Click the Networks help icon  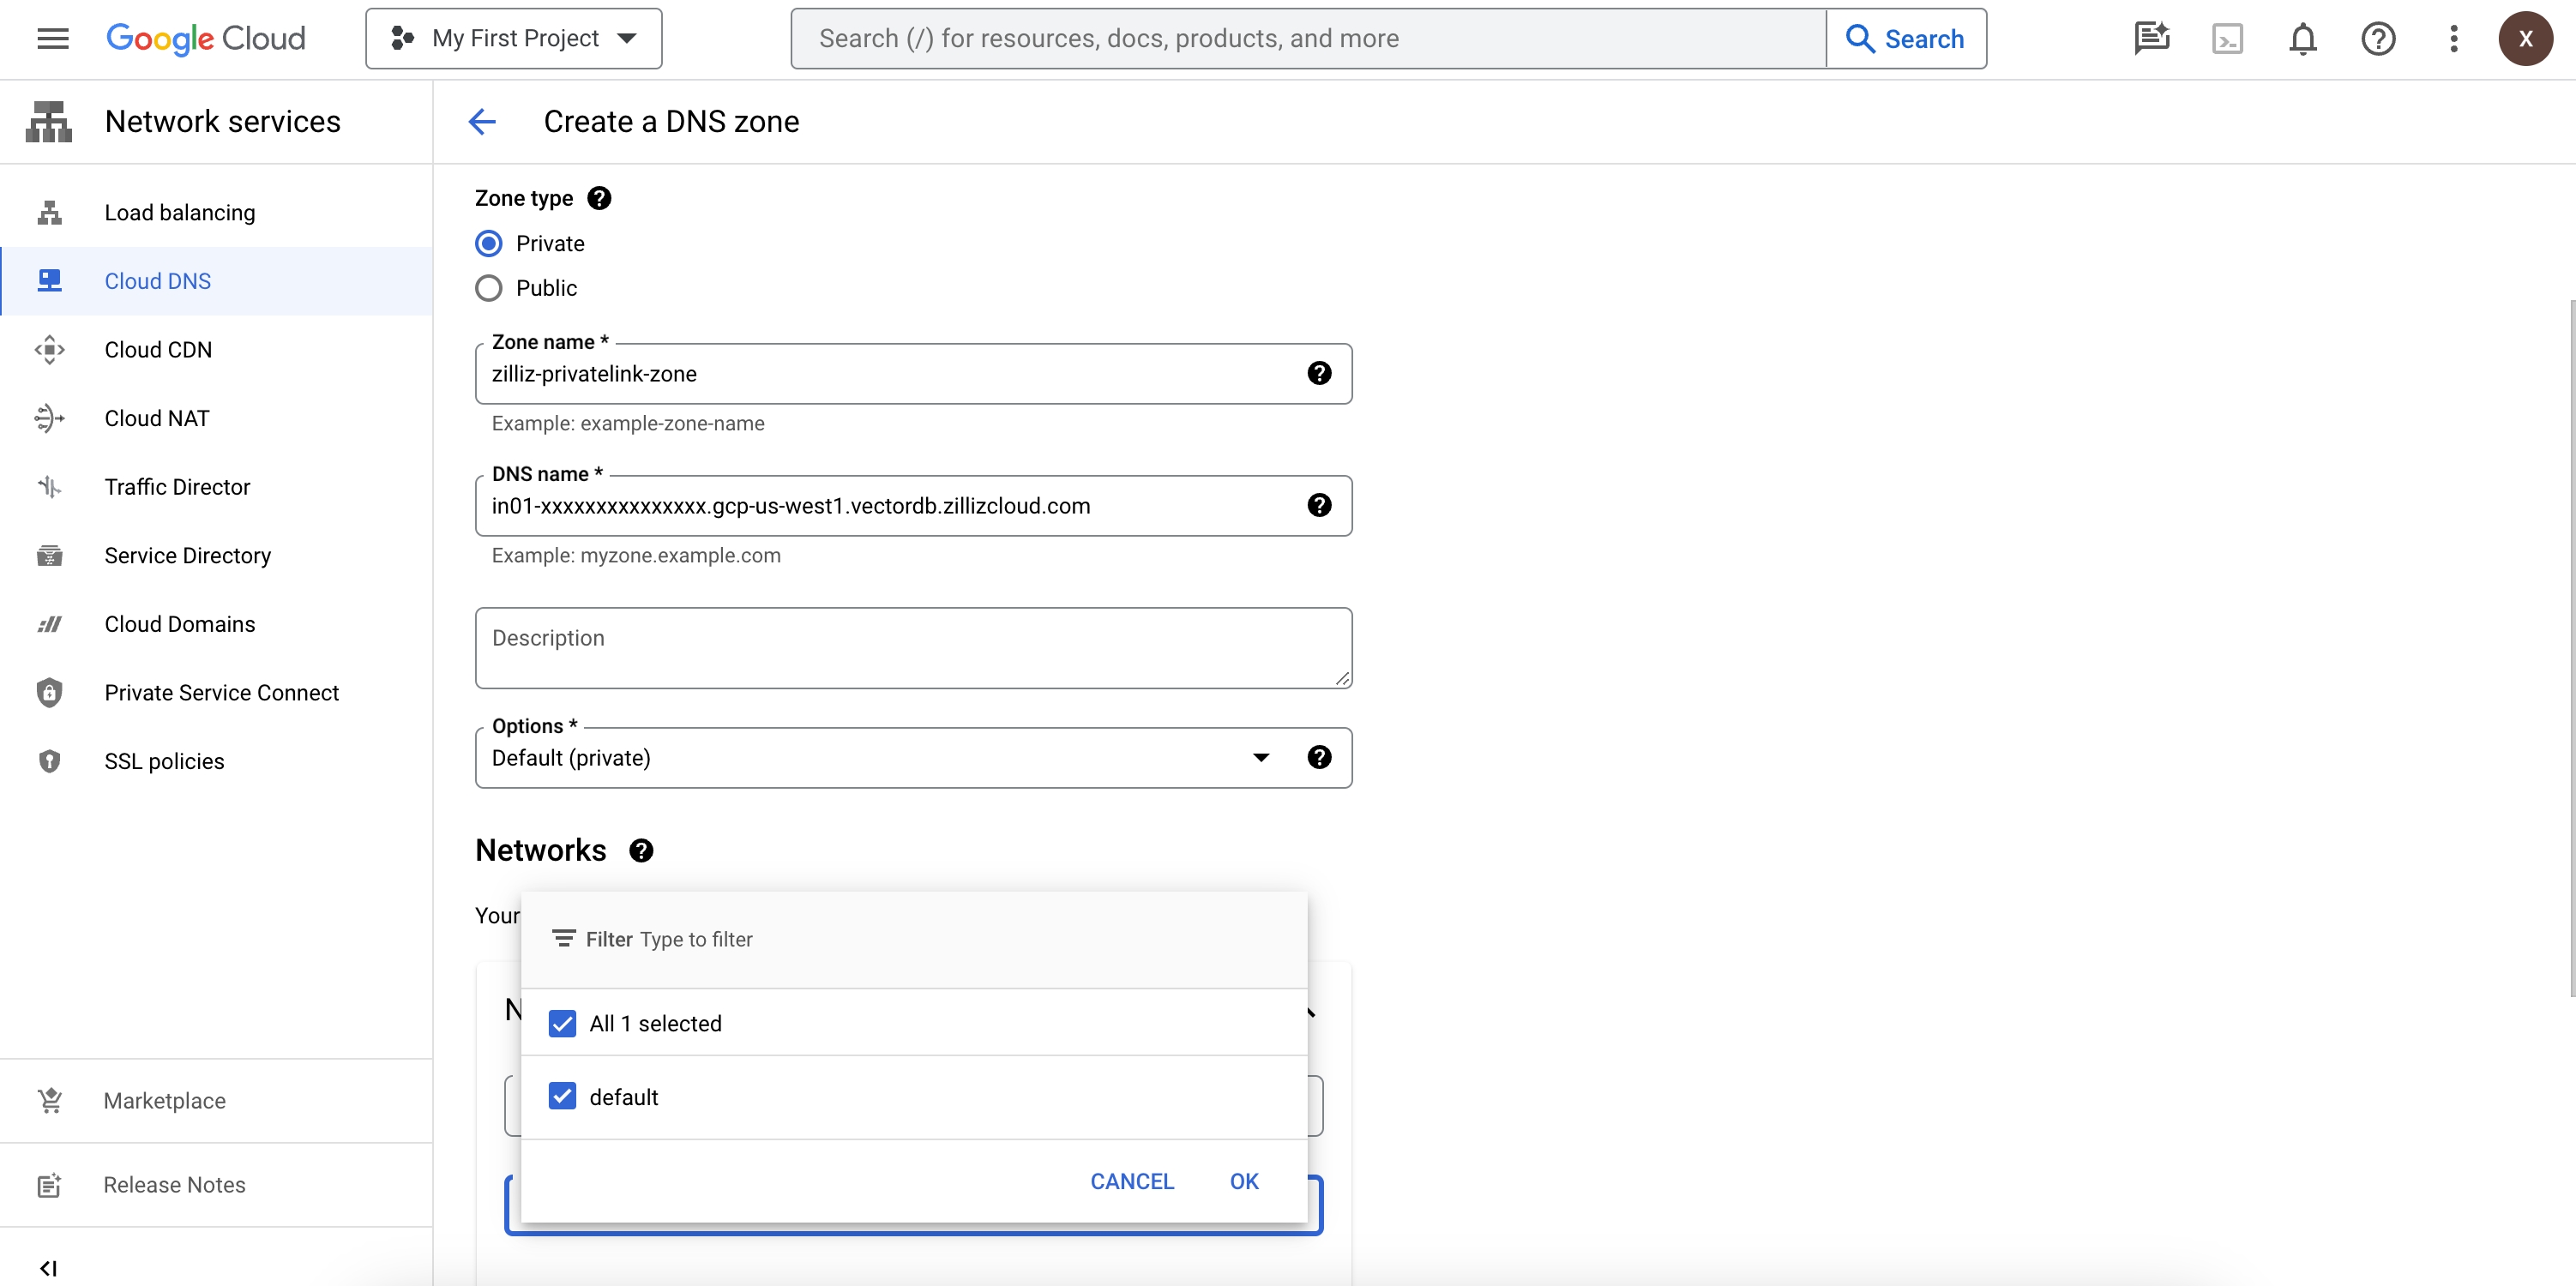(641, 850)
